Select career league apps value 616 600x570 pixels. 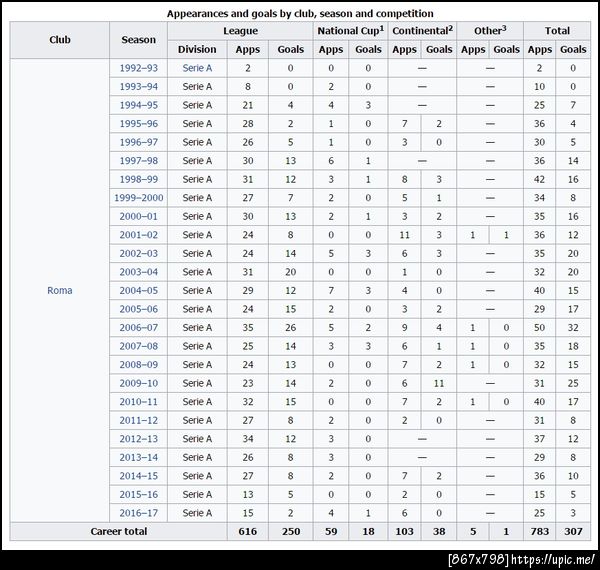click(x=248, y=531)
